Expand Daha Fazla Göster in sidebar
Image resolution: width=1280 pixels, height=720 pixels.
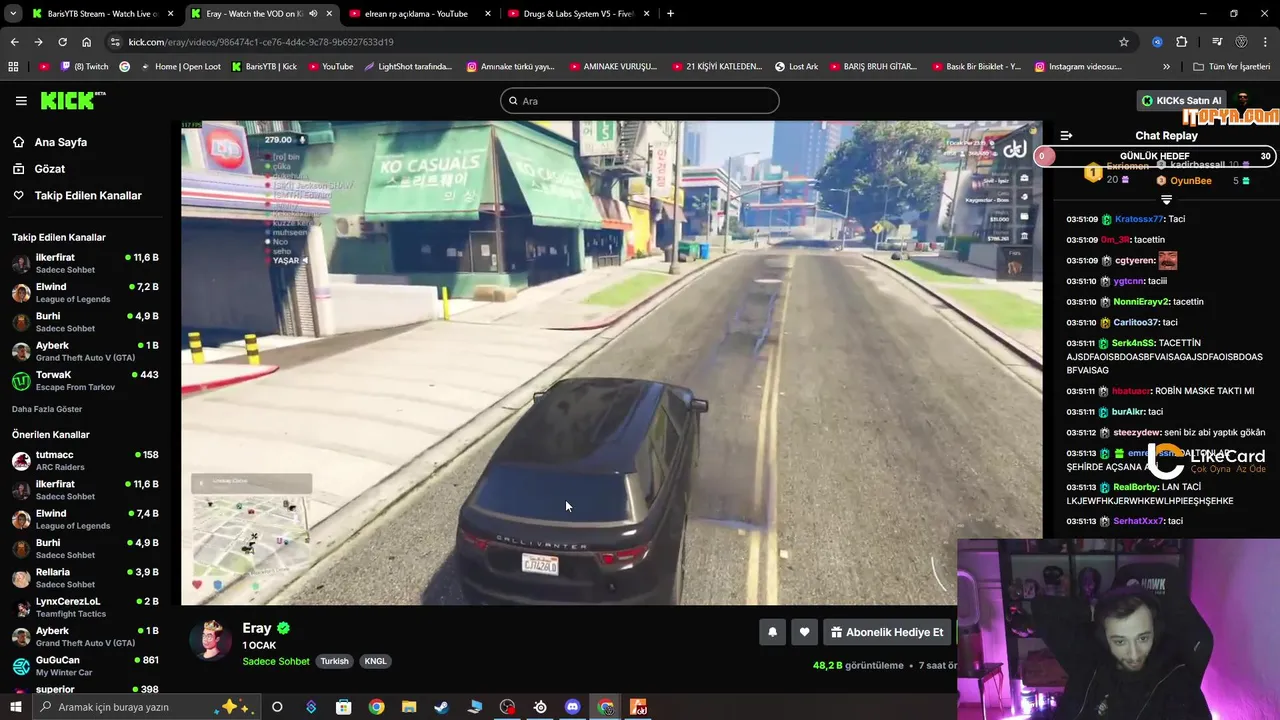tap(47, 409)
